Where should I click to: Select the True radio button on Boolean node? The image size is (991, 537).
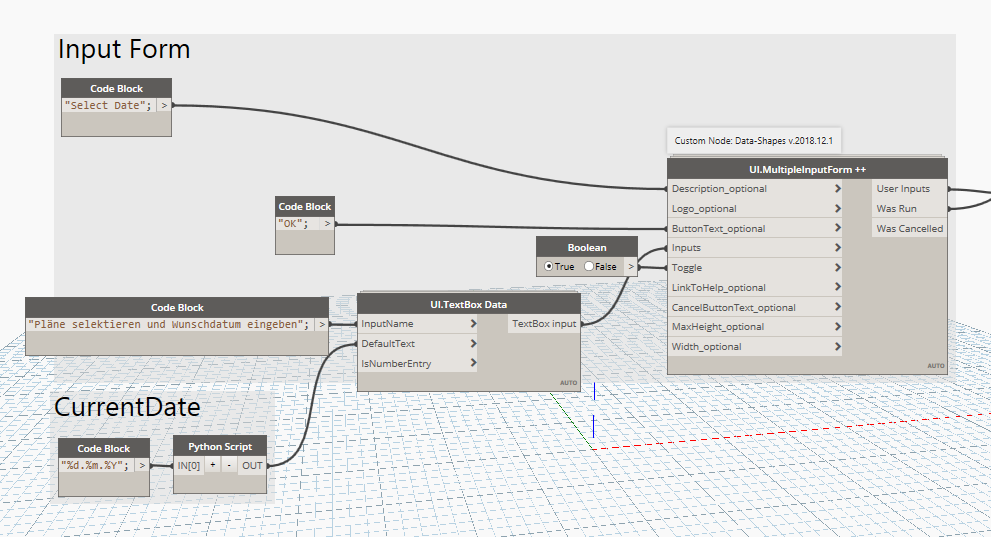pyautogui.click(x=548, y=267)
